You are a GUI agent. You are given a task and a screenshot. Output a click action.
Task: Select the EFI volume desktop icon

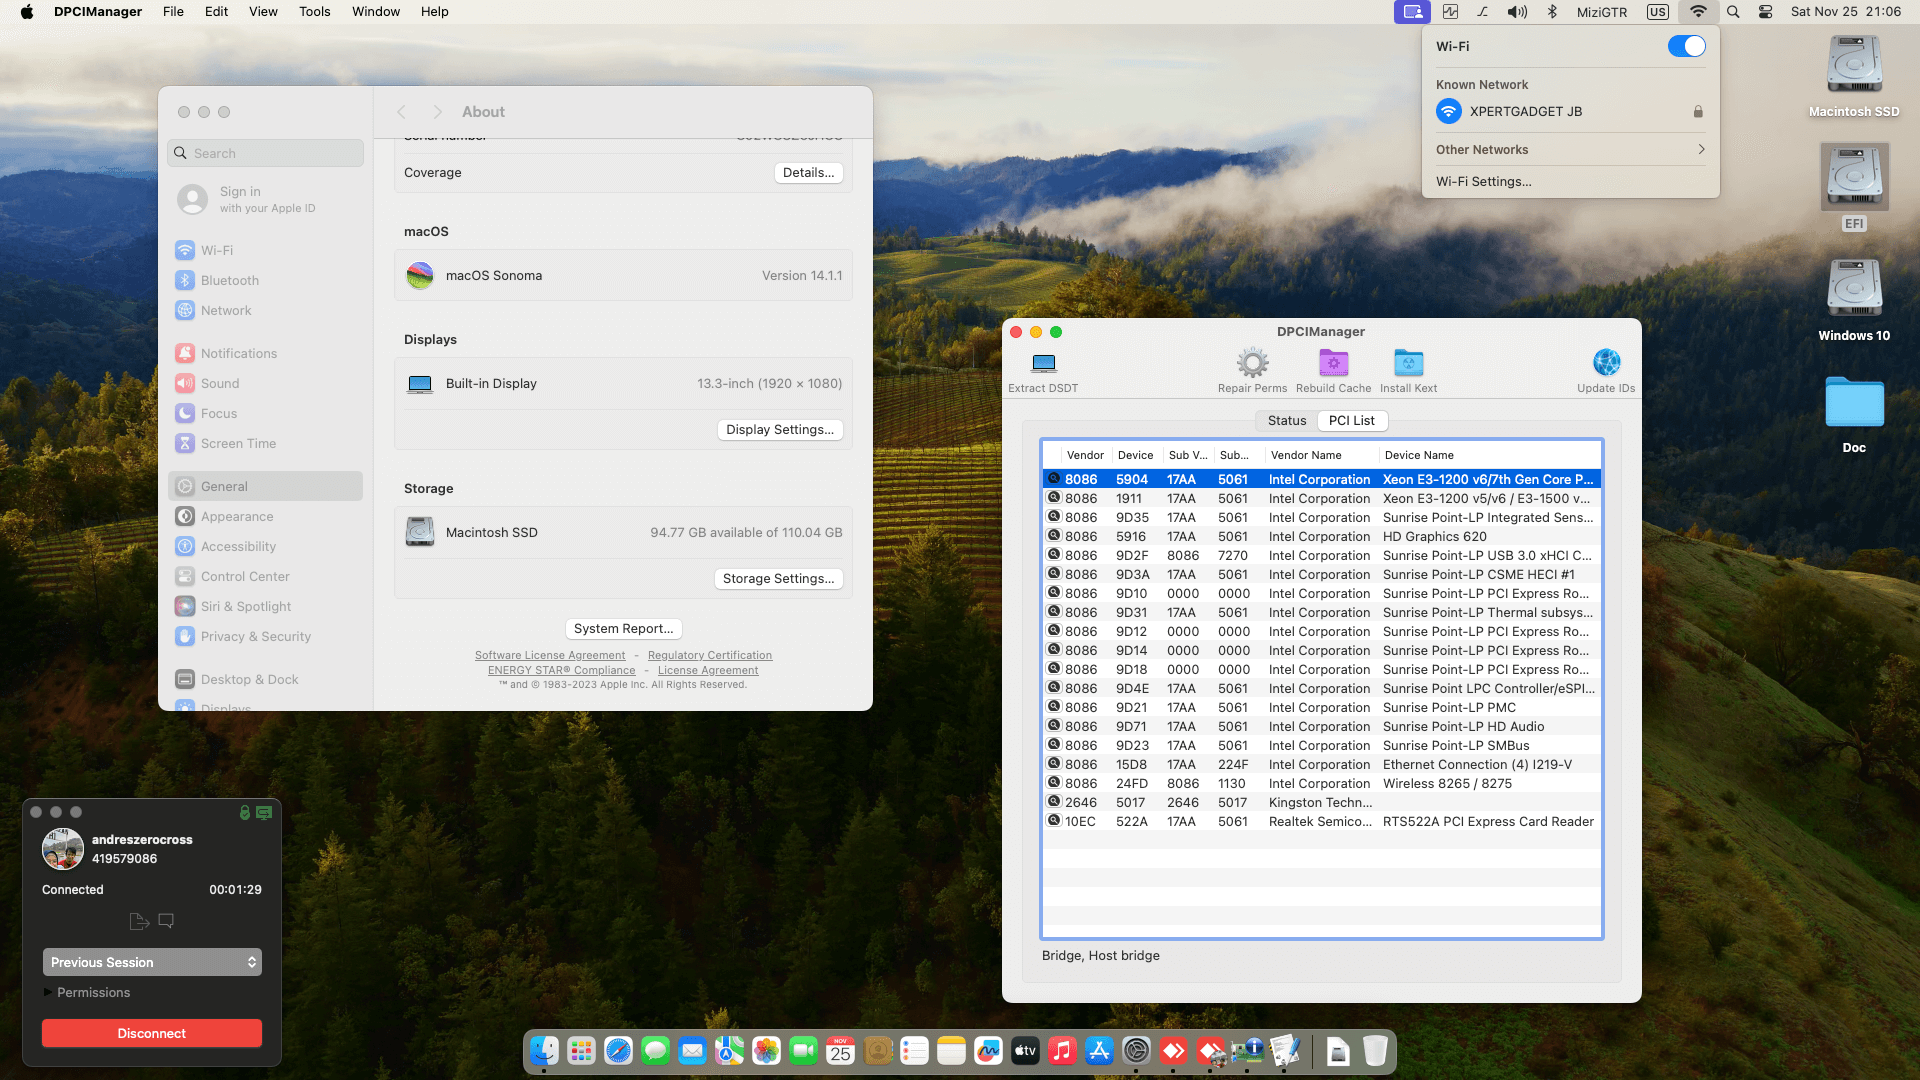point(1854,177)
